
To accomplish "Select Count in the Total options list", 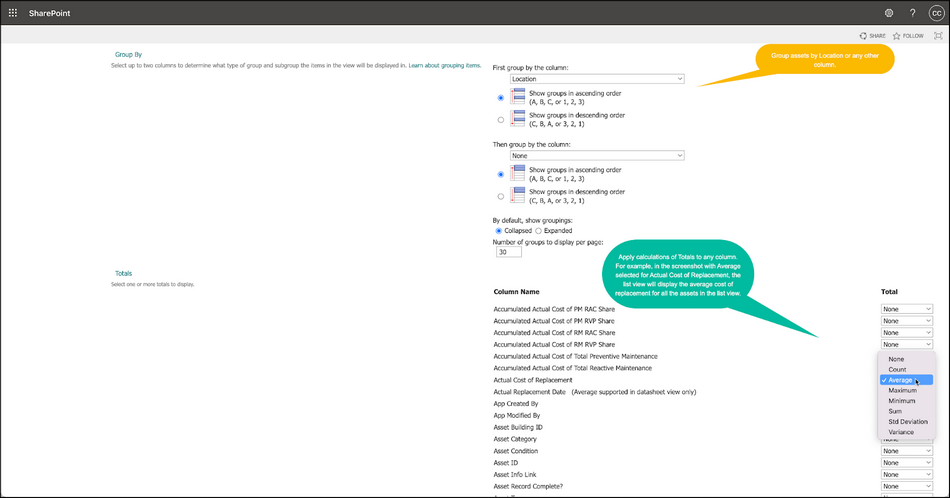I will click(906, 370).
